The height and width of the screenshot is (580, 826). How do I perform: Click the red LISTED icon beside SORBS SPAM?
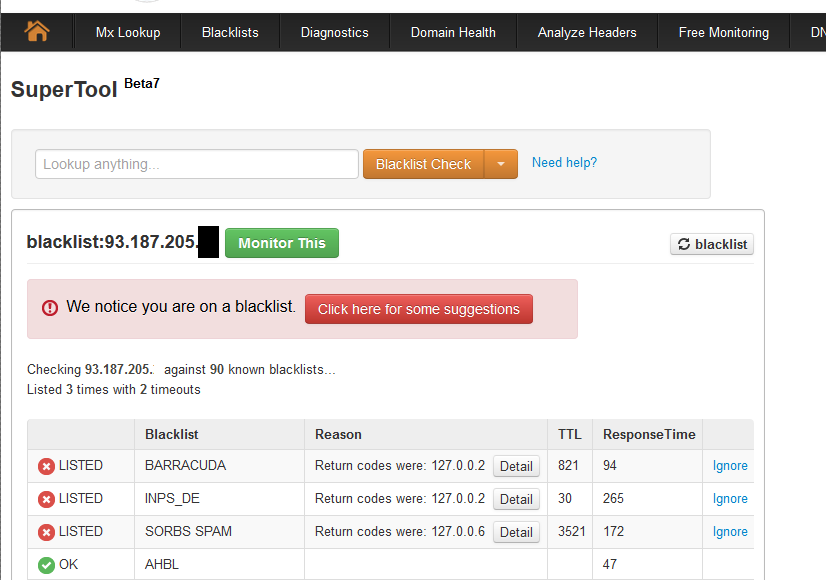(x=46, y=531)
